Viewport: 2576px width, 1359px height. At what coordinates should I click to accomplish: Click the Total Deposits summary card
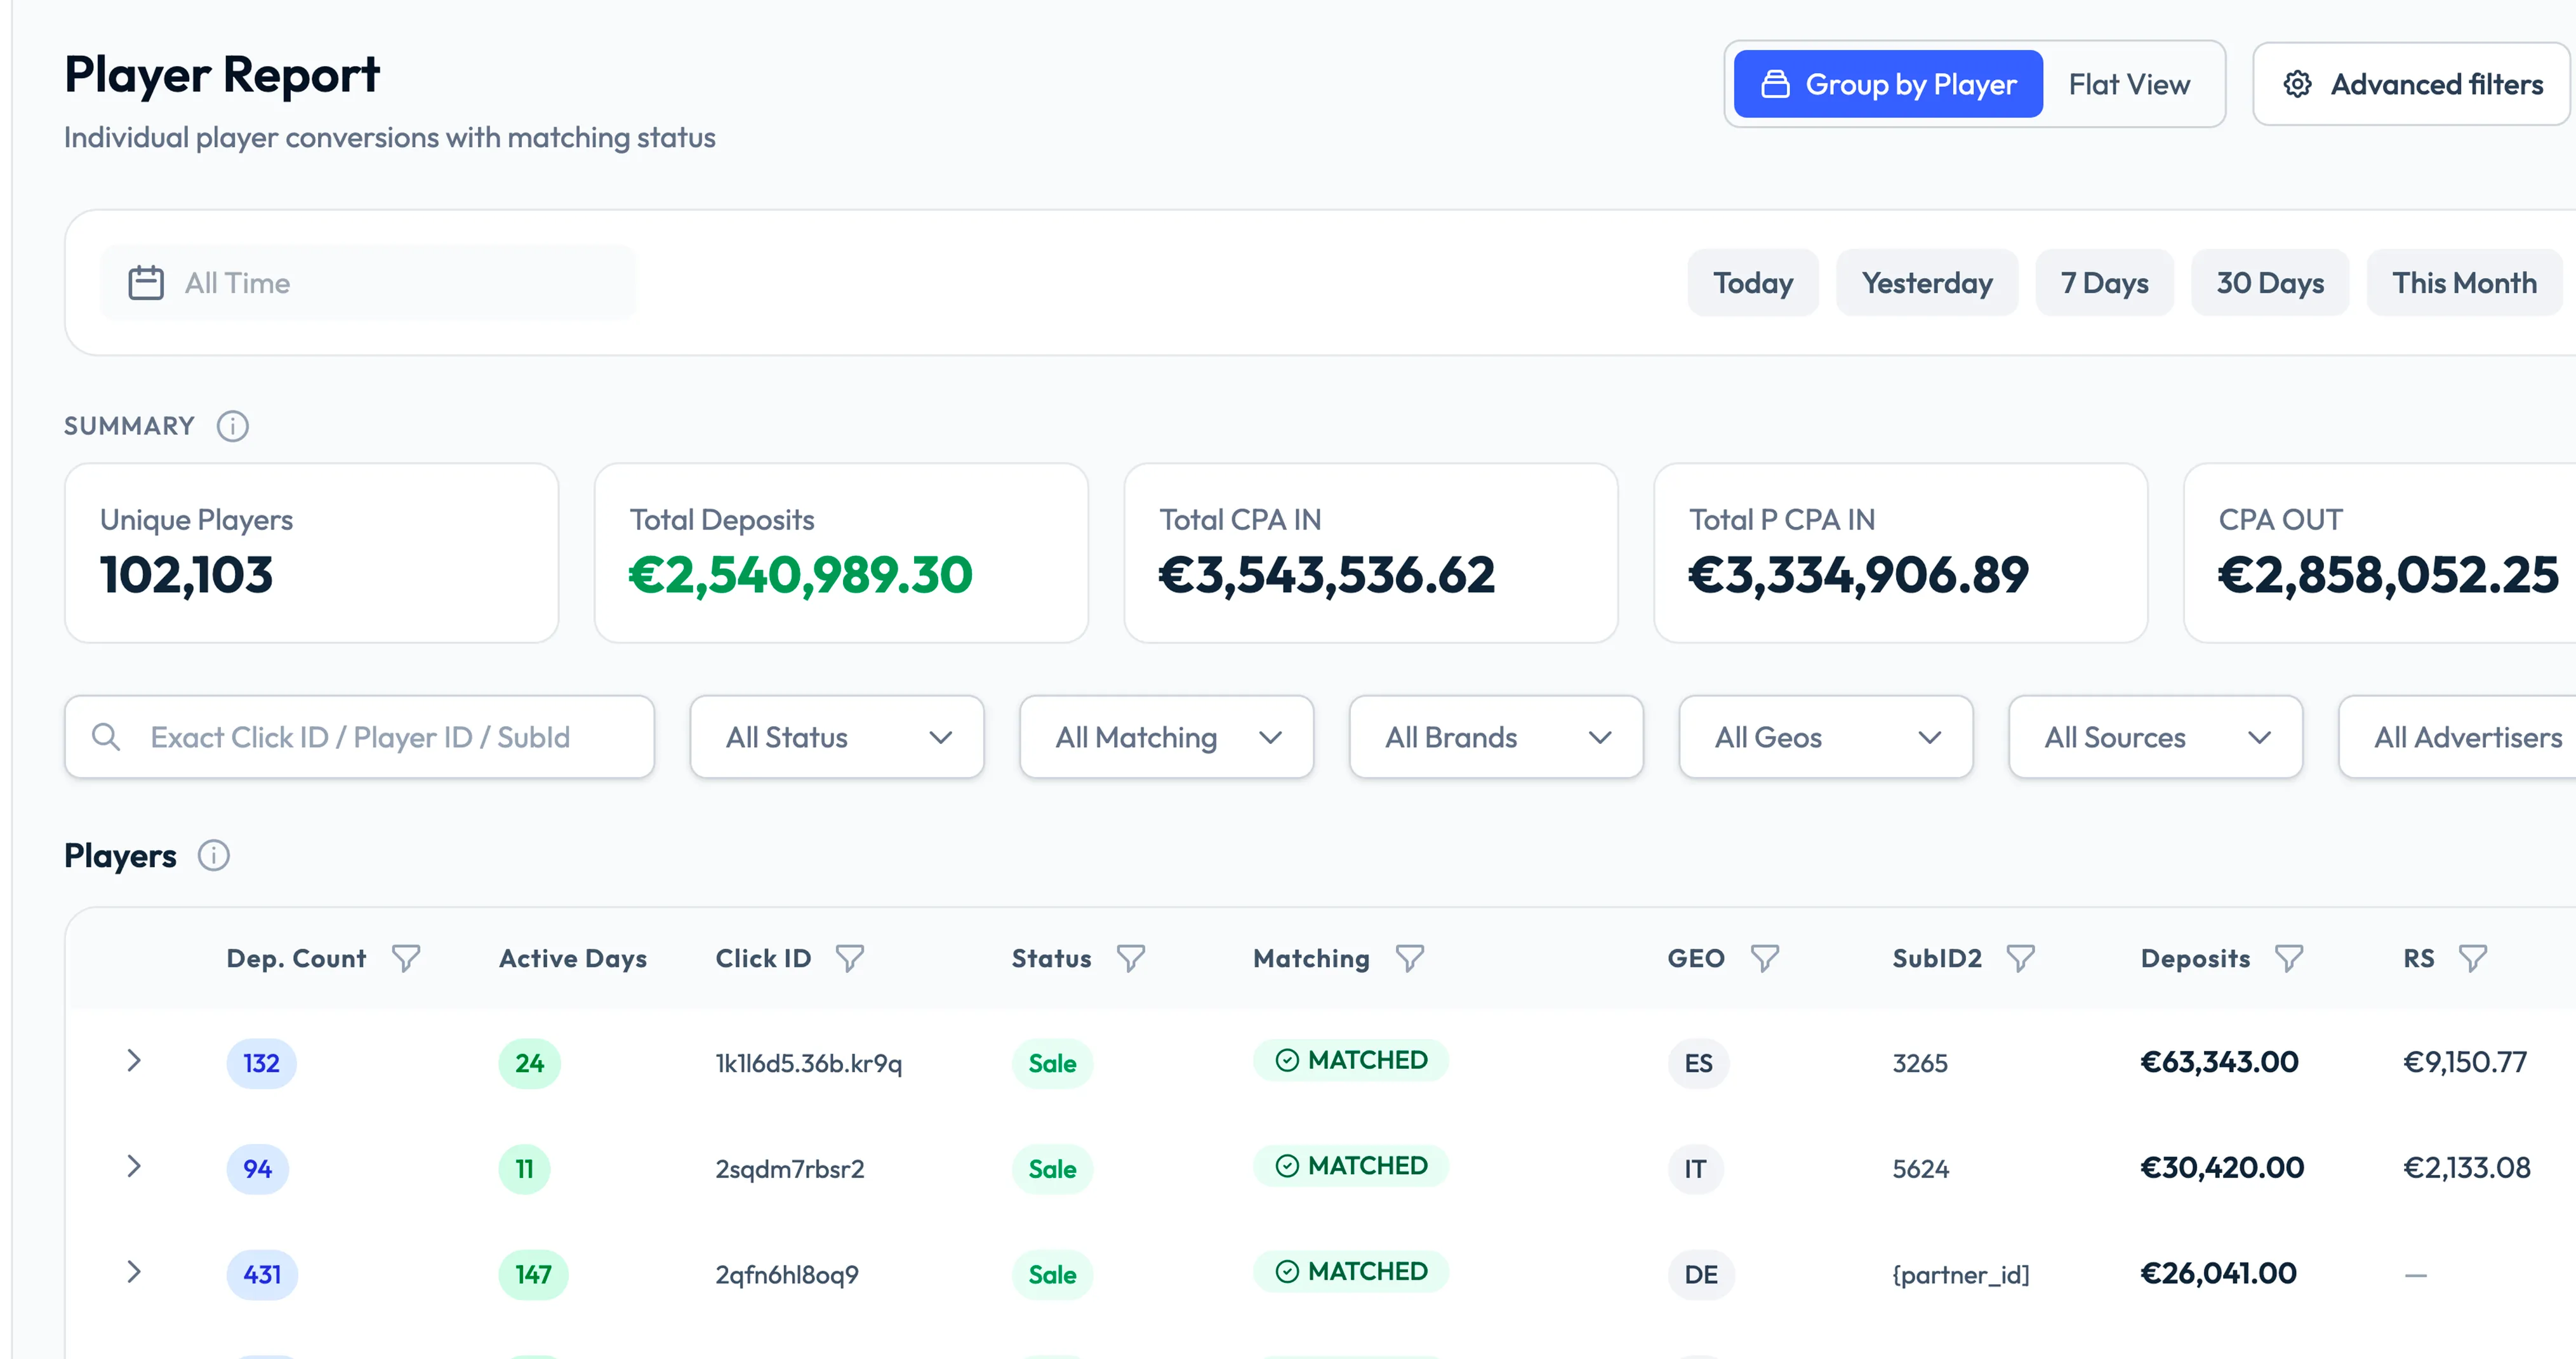click(841, 553)
